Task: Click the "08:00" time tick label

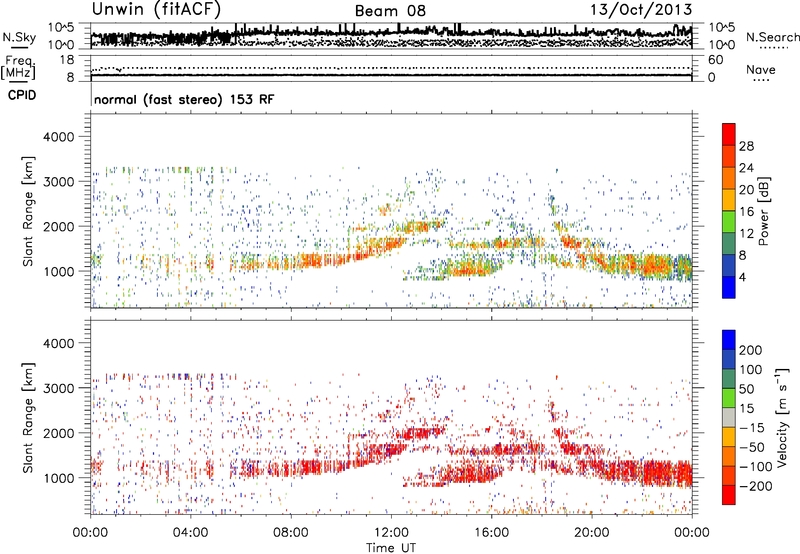Action: [291, 533]
